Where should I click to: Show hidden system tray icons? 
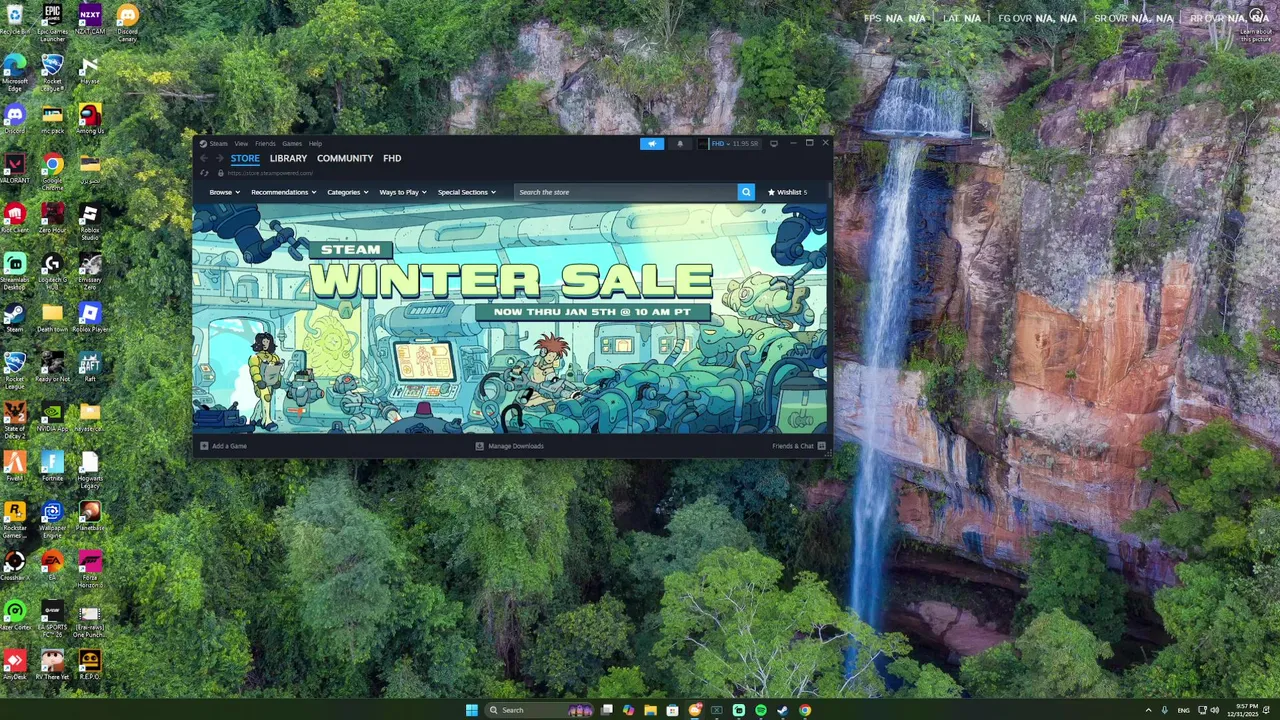[1148, 710]
